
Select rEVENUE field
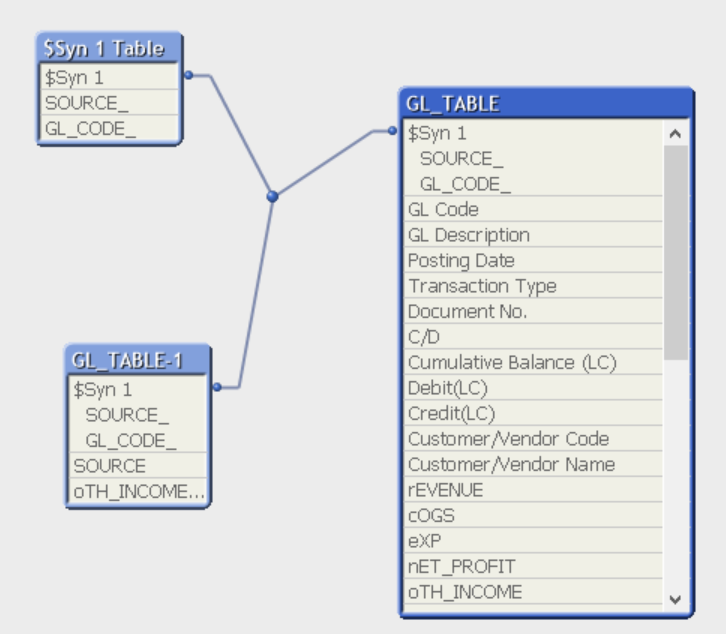click(x=533, y=490)
